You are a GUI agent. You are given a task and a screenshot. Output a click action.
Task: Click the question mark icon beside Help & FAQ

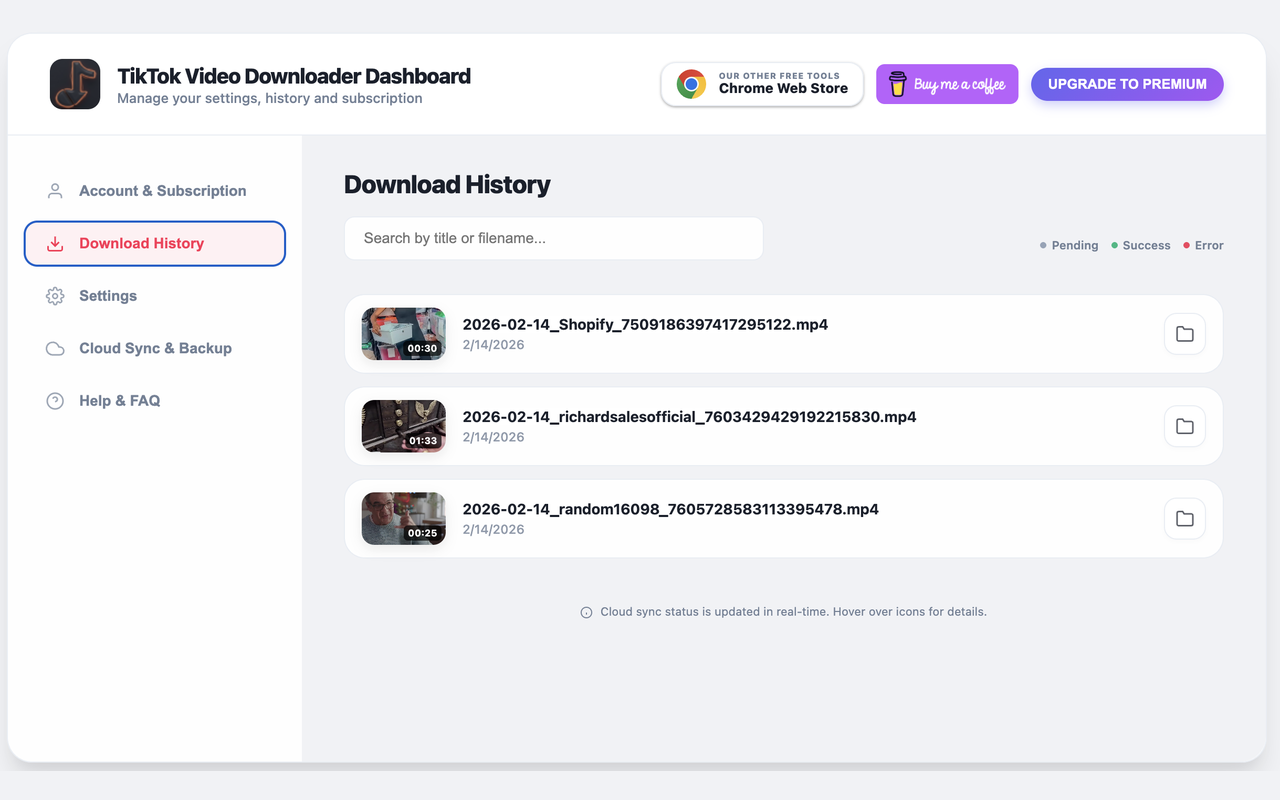click(55, 400)
